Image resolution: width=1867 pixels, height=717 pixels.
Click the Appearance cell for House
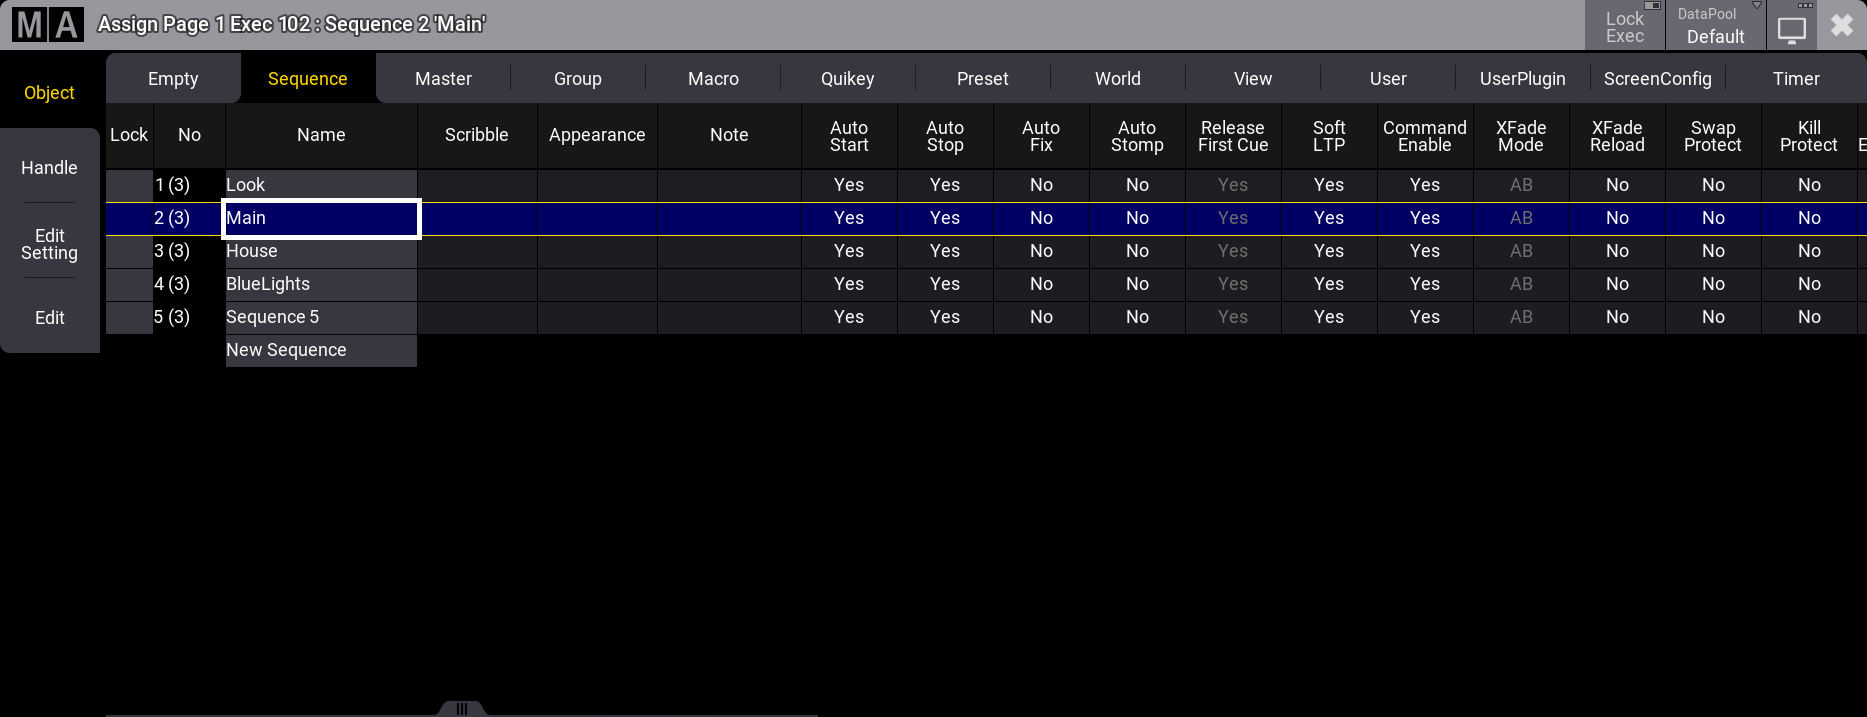click(x=597, y=251)
